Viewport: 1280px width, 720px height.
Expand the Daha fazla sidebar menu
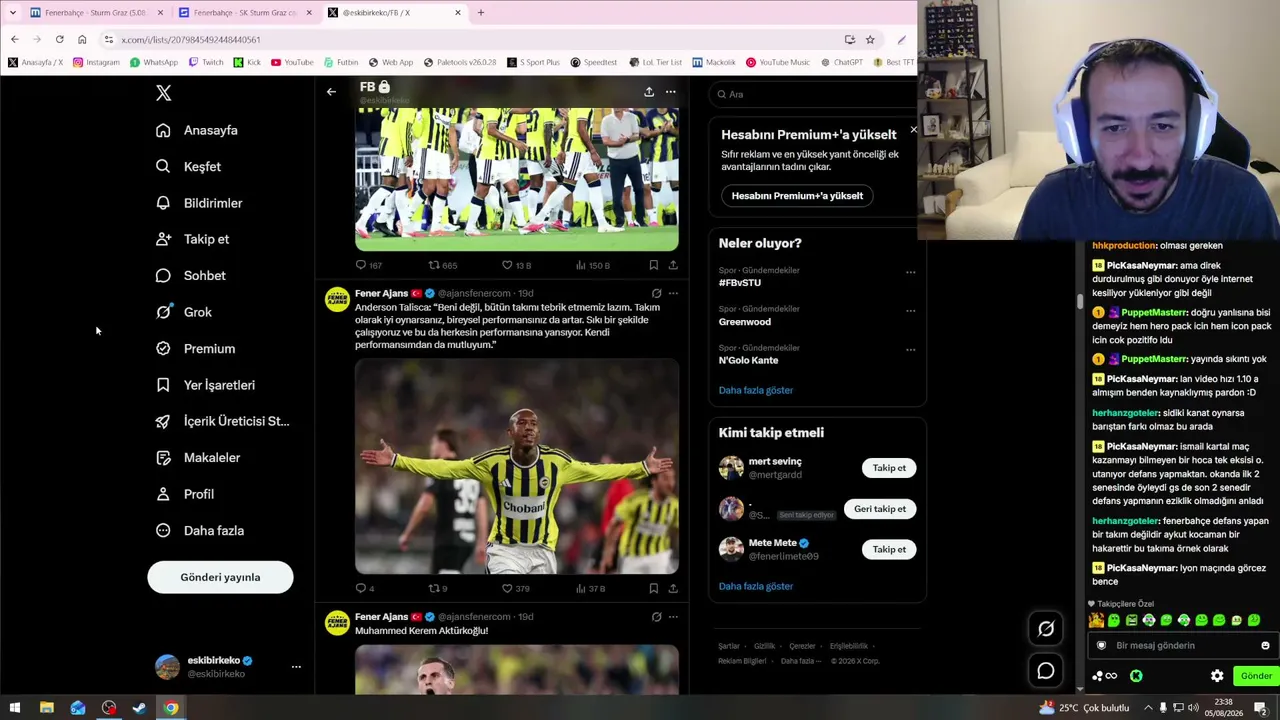pos(200,531)
